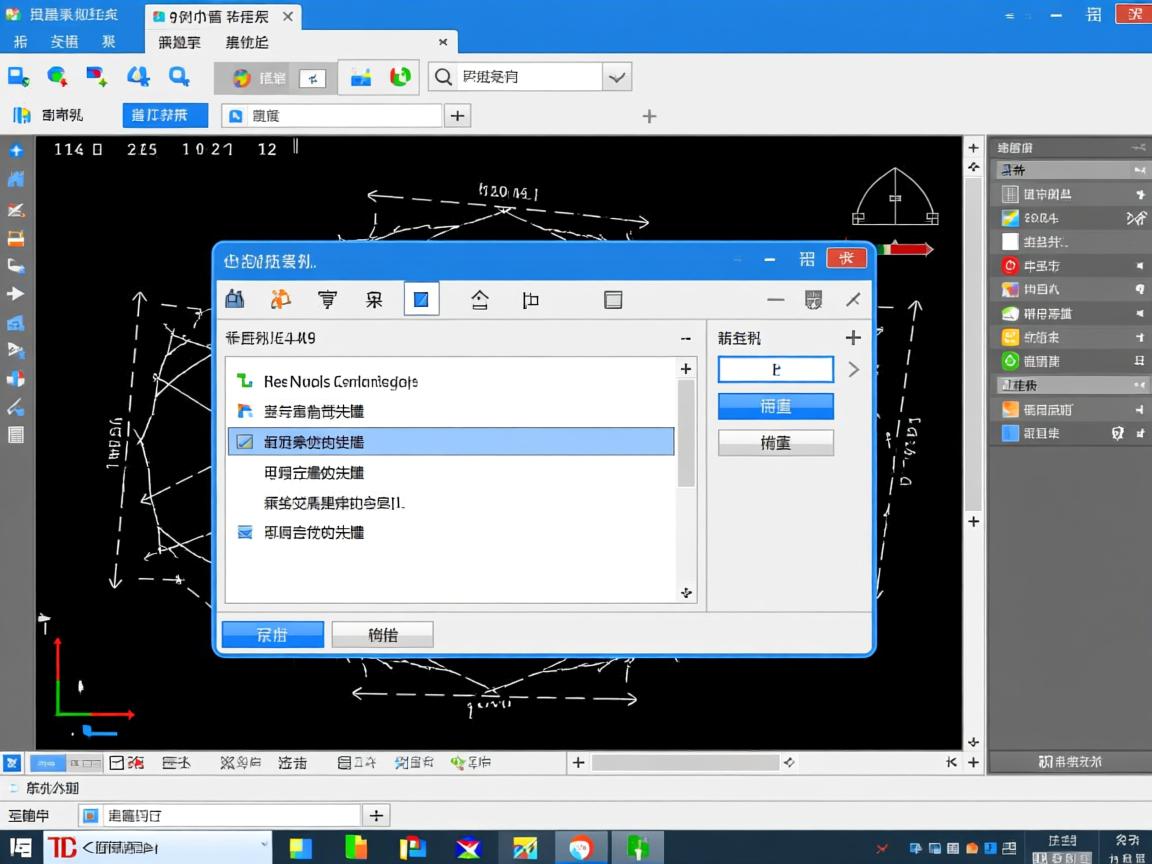
Task: Click the blue button at dialog bottom left
Action: [x=272, y=634]
